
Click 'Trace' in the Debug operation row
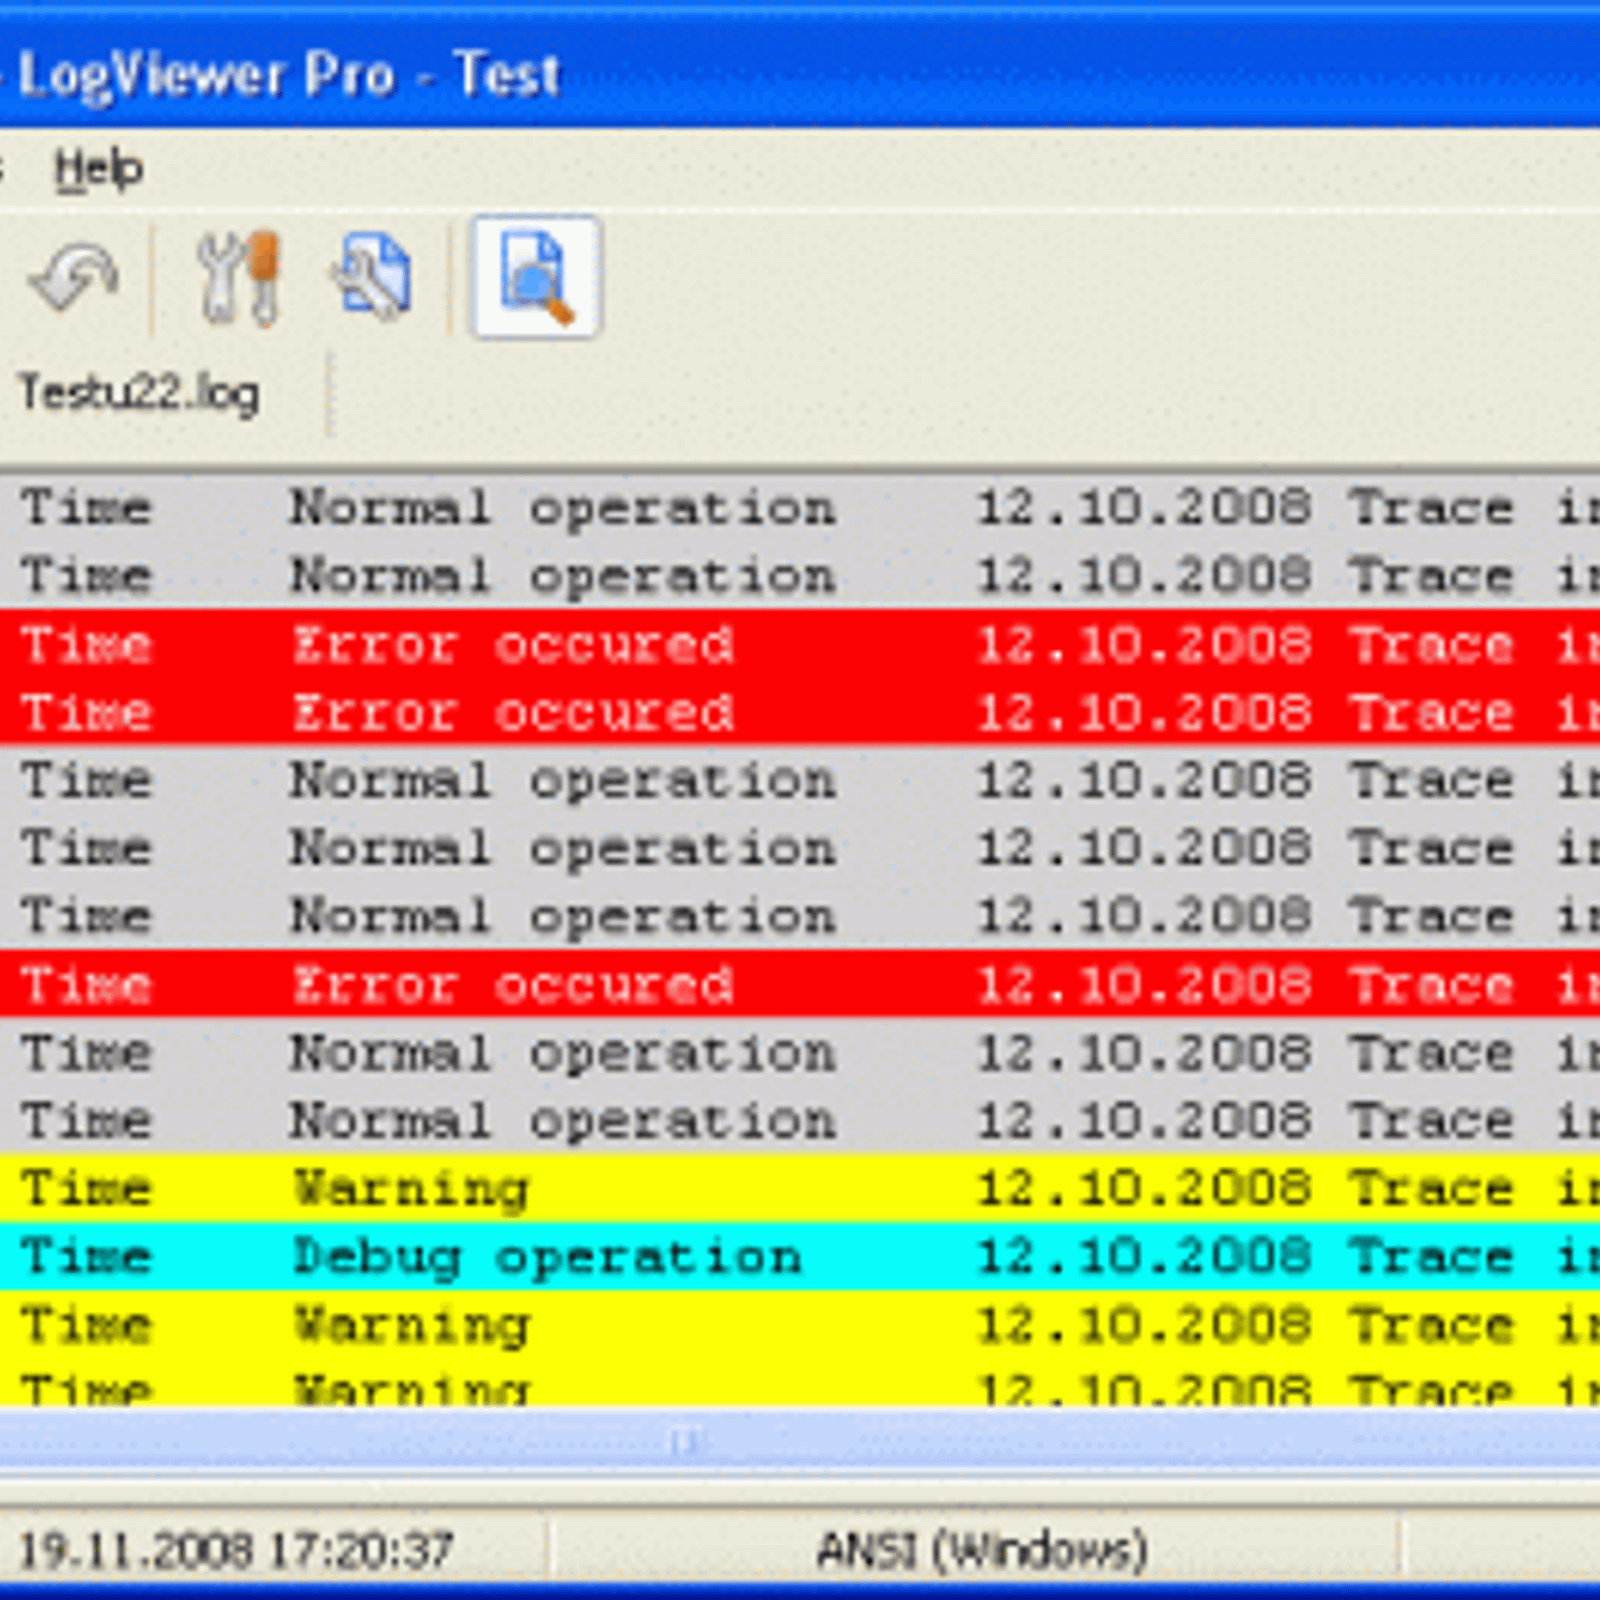click(1431, 1257)
